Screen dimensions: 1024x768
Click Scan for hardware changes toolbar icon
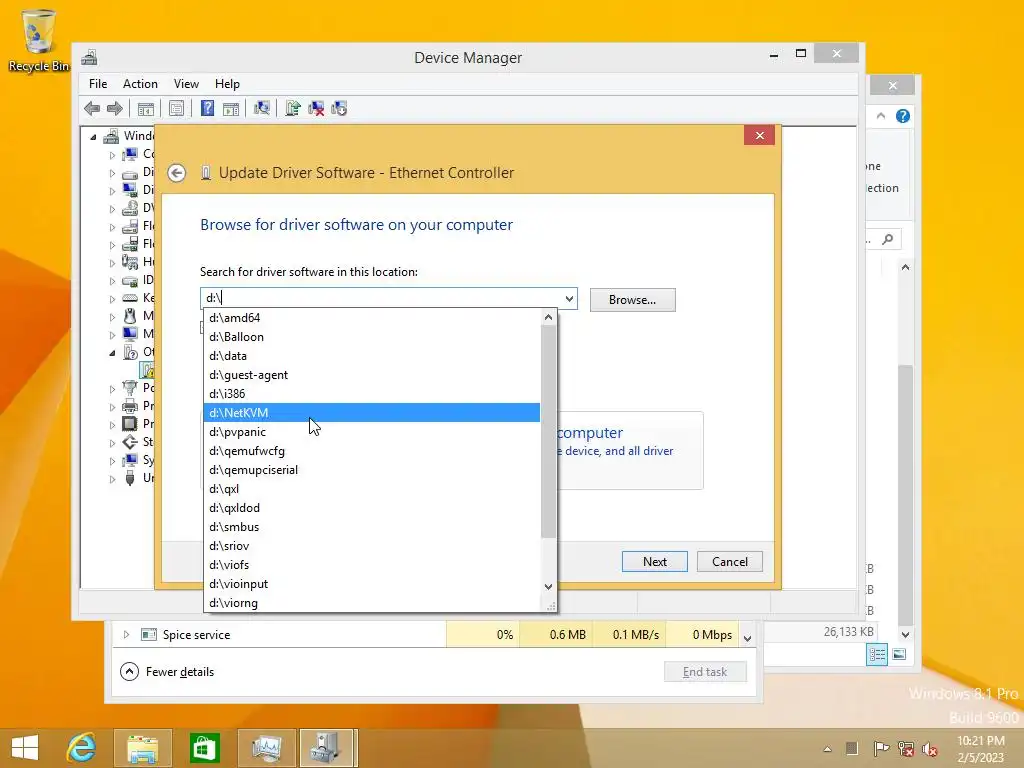(262, 108)
